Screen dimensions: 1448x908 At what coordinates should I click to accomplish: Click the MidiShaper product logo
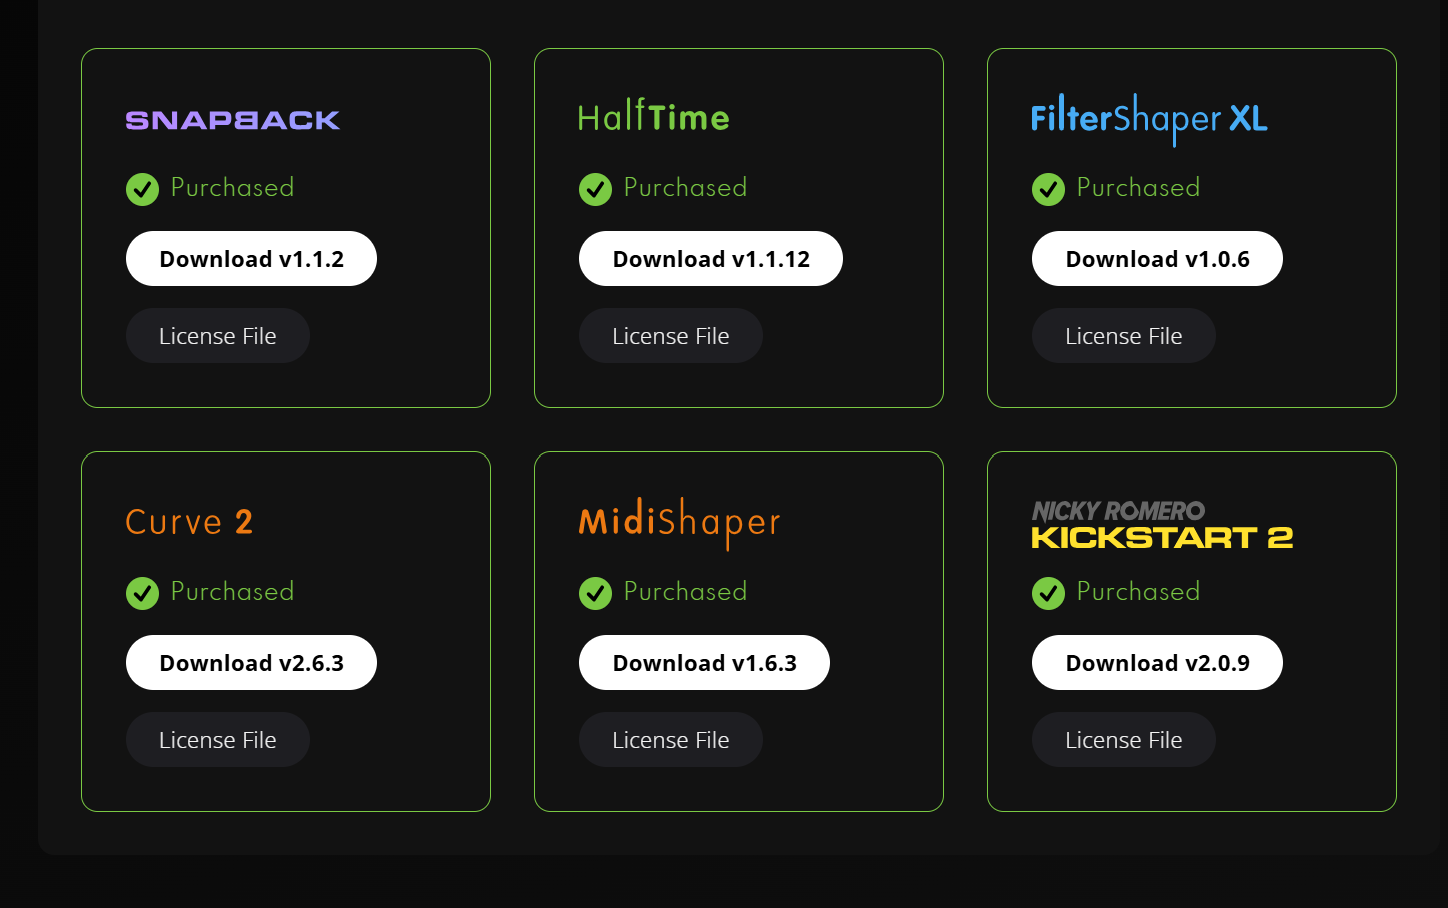click(680, 523)
